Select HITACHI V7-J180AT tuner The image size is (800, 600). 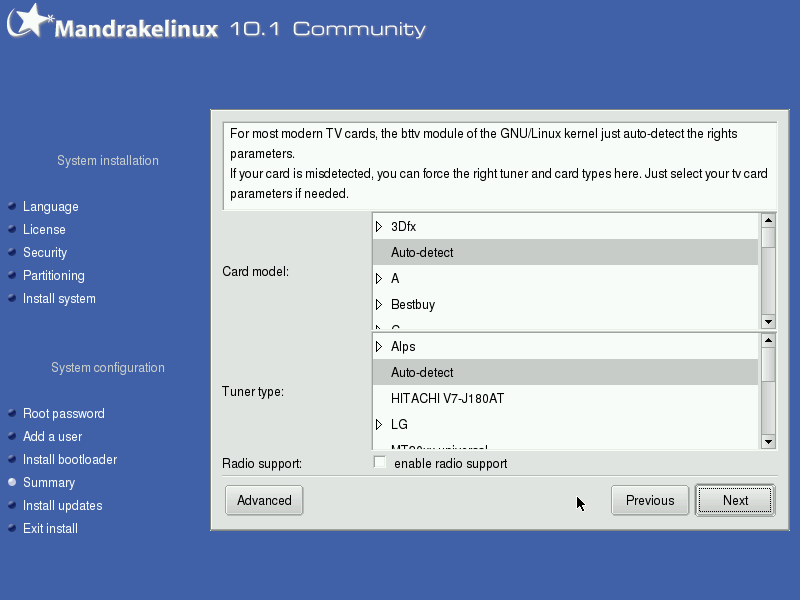[x=565, y=398]
